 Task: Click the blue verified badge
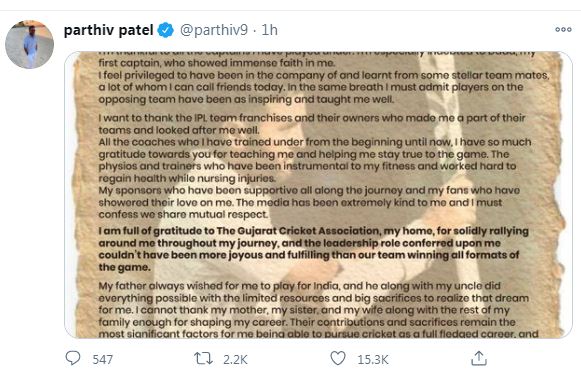(166, 30)
